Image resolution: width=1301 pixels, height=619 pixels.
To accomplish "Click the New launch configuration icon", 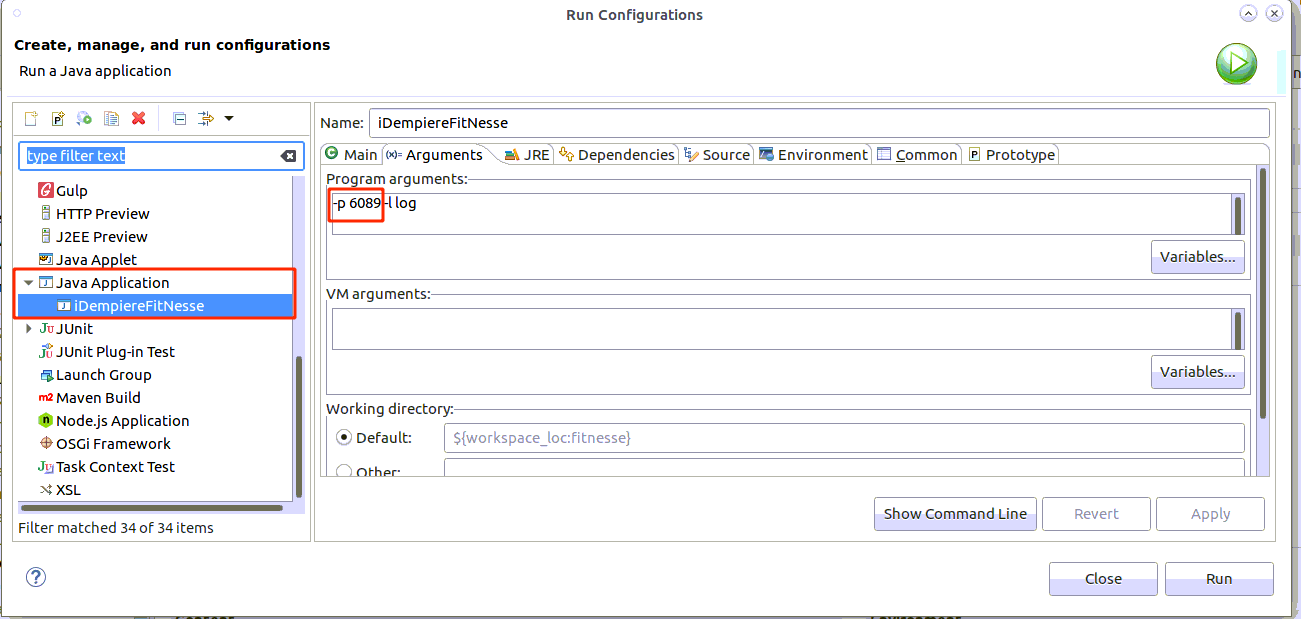I will click(31, 118).
